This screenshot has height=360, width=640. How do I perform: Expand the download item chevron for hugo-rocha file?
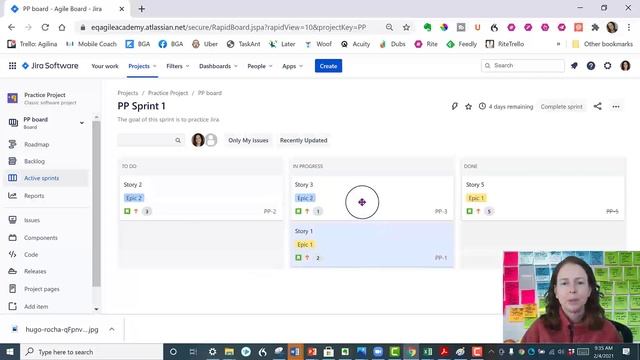(x=112, y=329)
